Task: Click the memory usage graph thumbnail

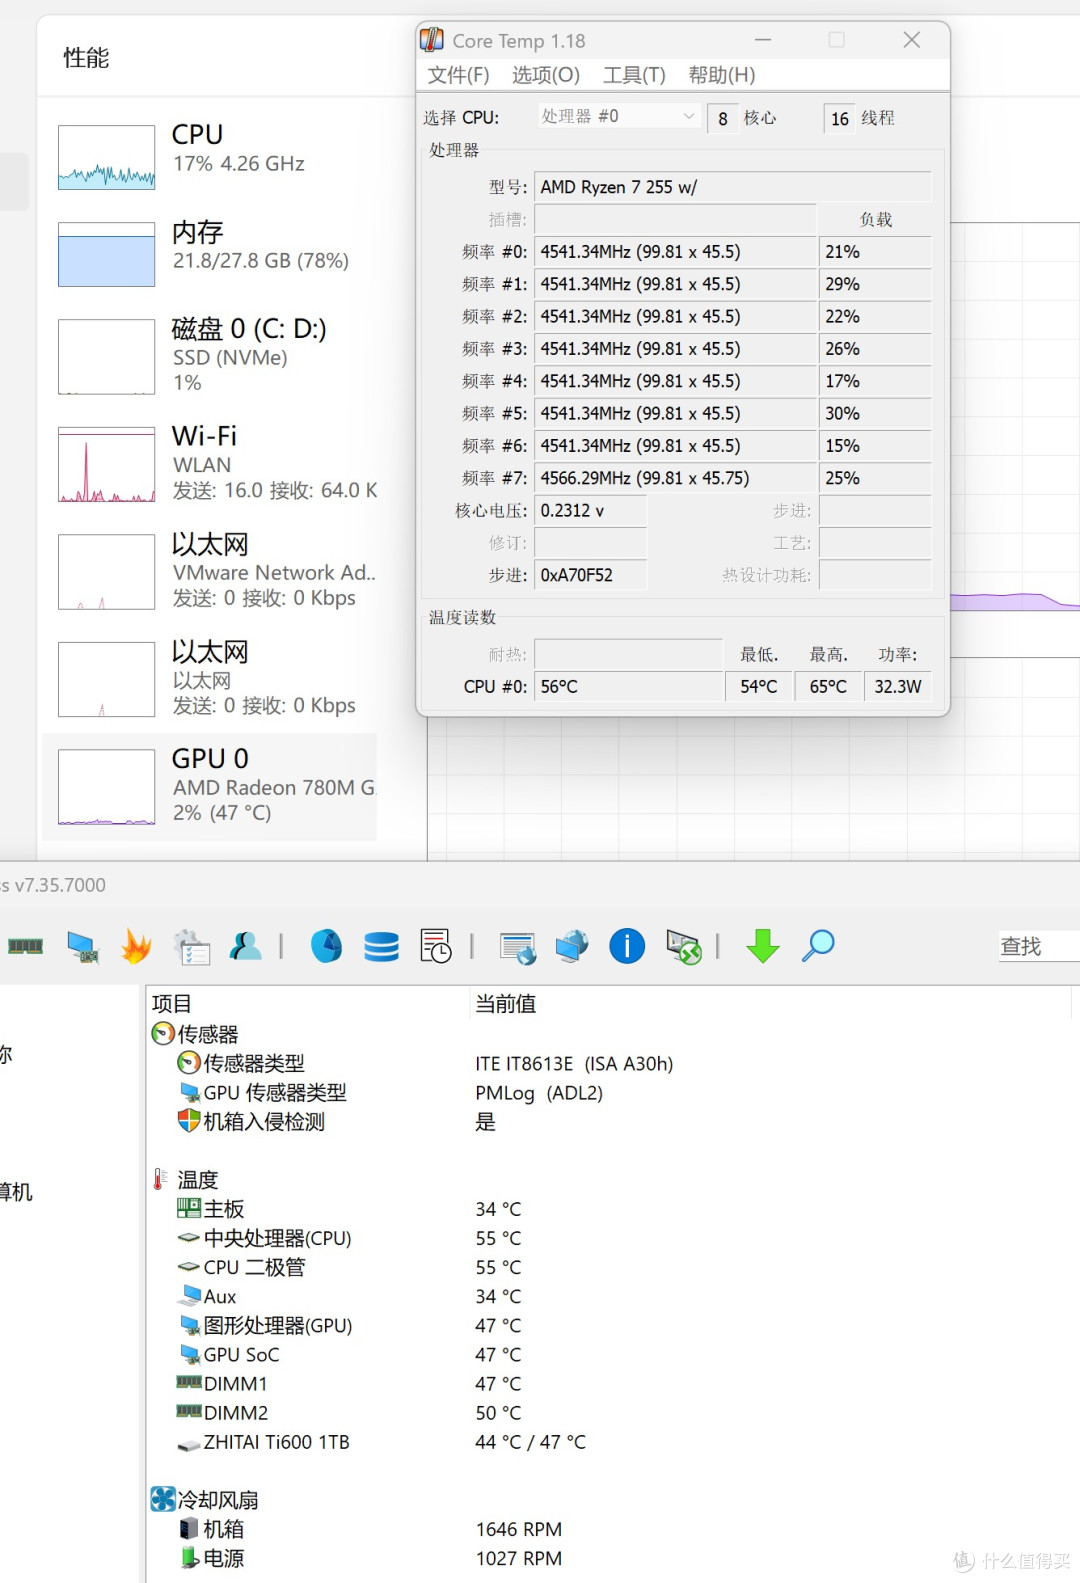Action: click(x=106, y=254)
